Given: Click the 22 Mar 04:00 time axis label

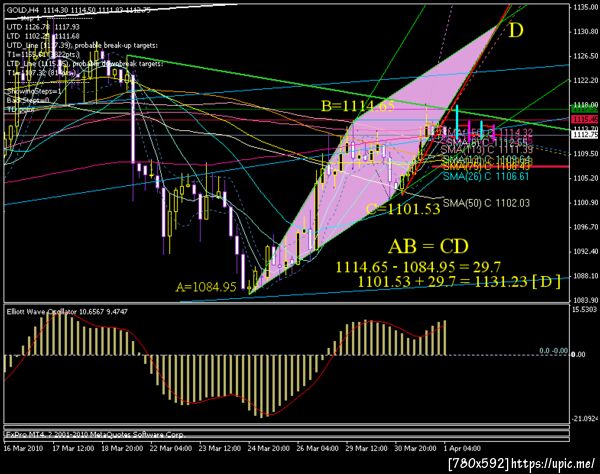Looking at the screenshot, I should tap(171, 448).
